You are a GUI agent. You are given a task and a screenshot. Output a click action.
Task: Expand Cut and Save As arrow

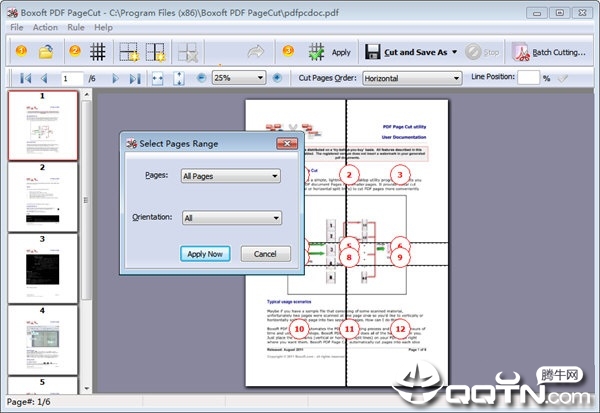point(454,52)
